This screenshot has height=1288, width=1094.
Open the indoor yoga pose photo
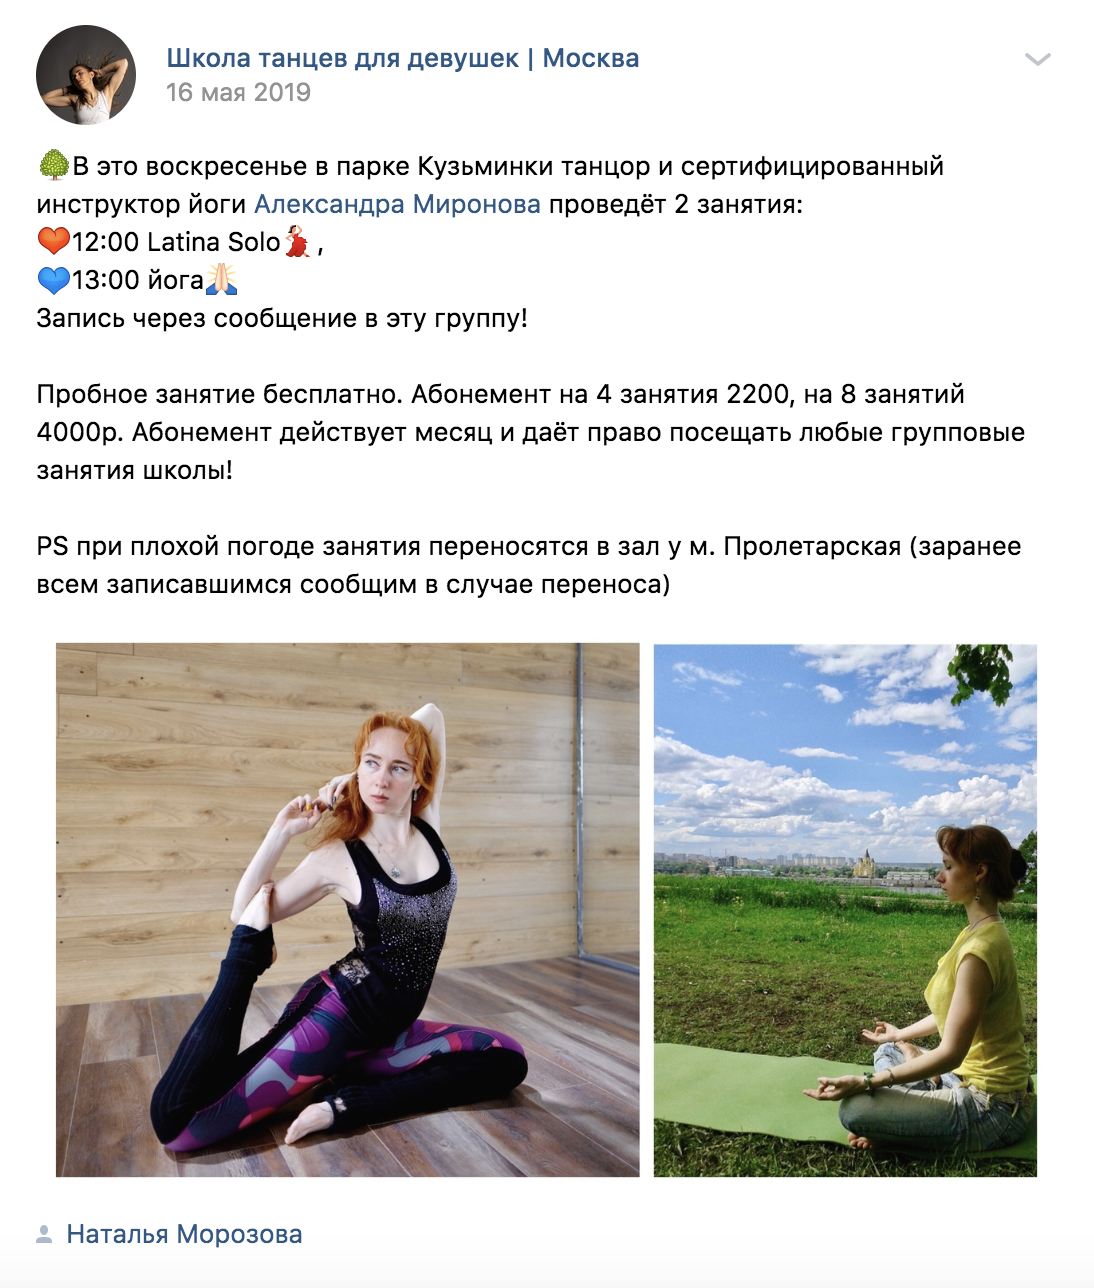(348, 910)
